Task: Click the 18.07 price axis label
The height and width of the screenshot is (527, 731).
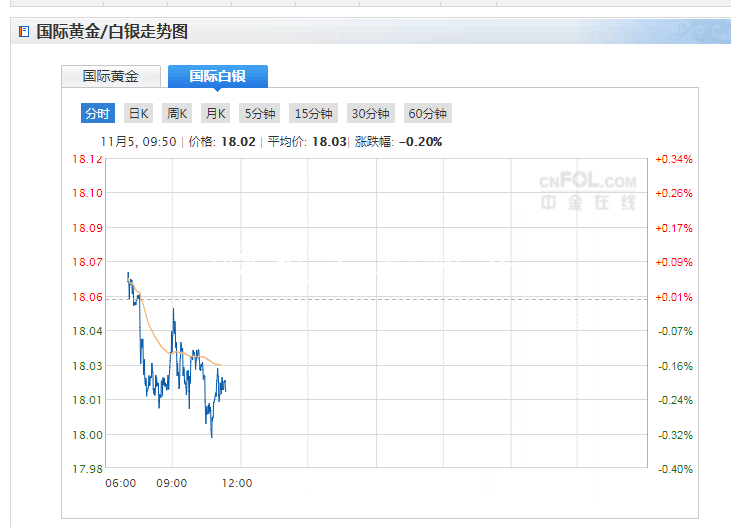Action: pos(87,262)
